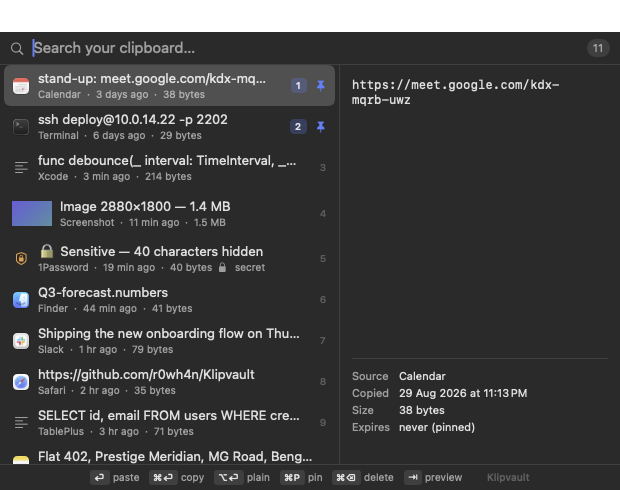Click the return key icon for paste
620x490 pixels.
tap(99, 477)
